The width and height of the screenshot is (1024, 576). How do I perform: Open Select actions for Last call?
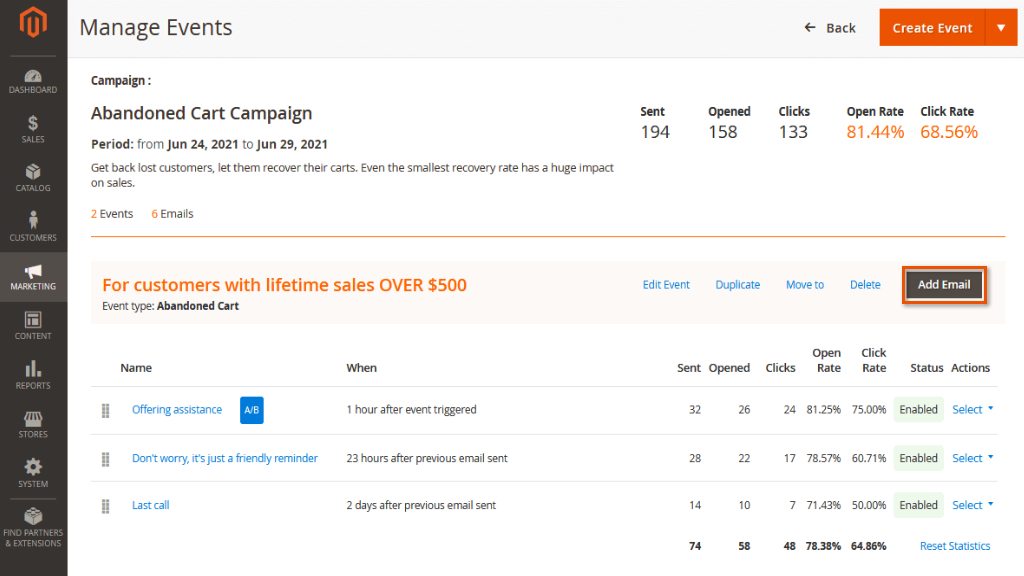coord(972,505)
